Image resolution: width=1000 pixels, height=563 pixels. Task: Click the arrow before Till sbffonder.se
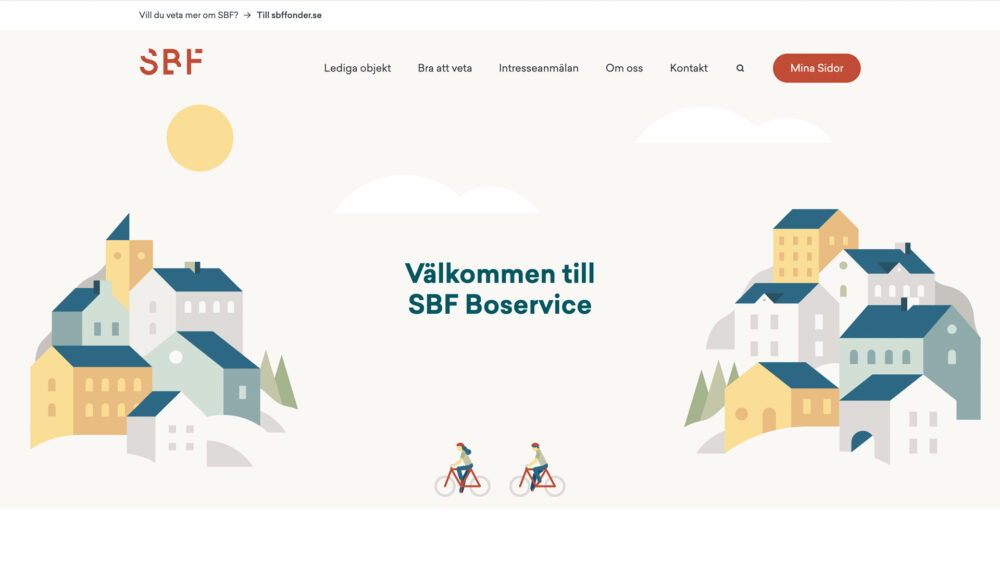(247, 15)
